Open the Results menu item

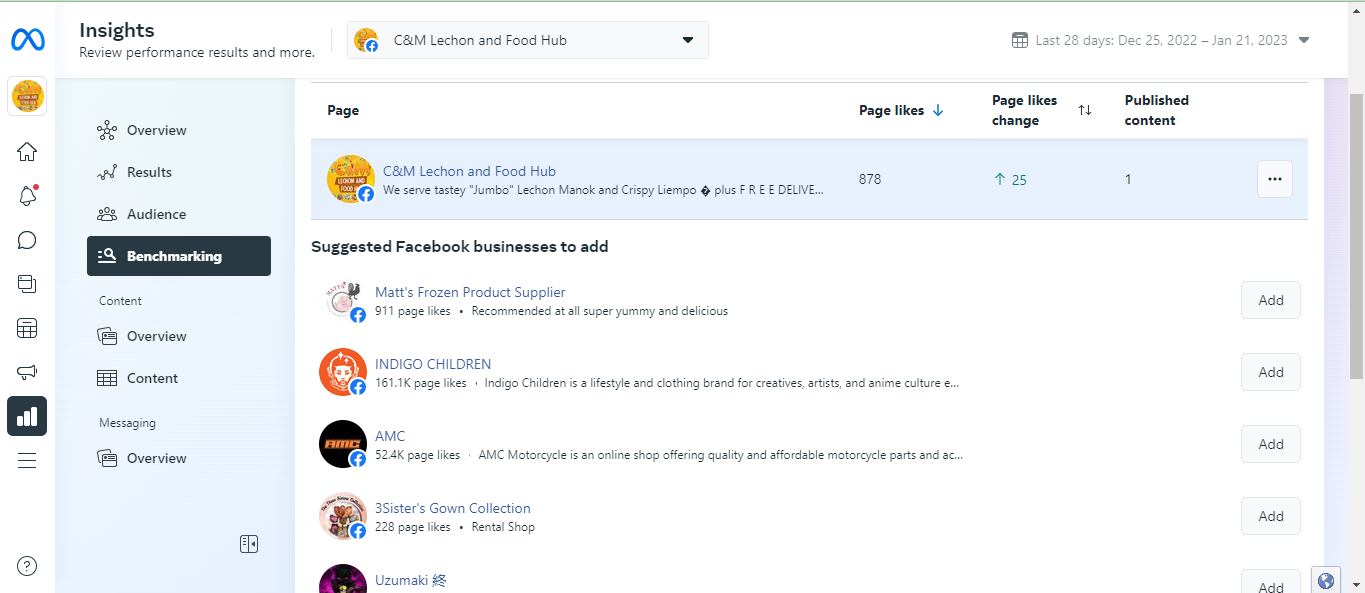[149, 172]
